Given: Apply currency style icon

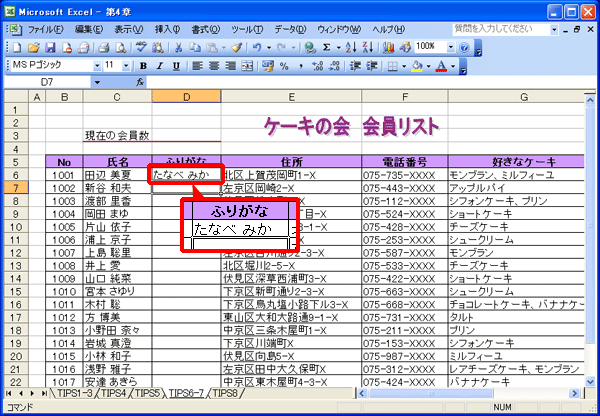Looking at the screenshot, I should click(x=268, y=66).
